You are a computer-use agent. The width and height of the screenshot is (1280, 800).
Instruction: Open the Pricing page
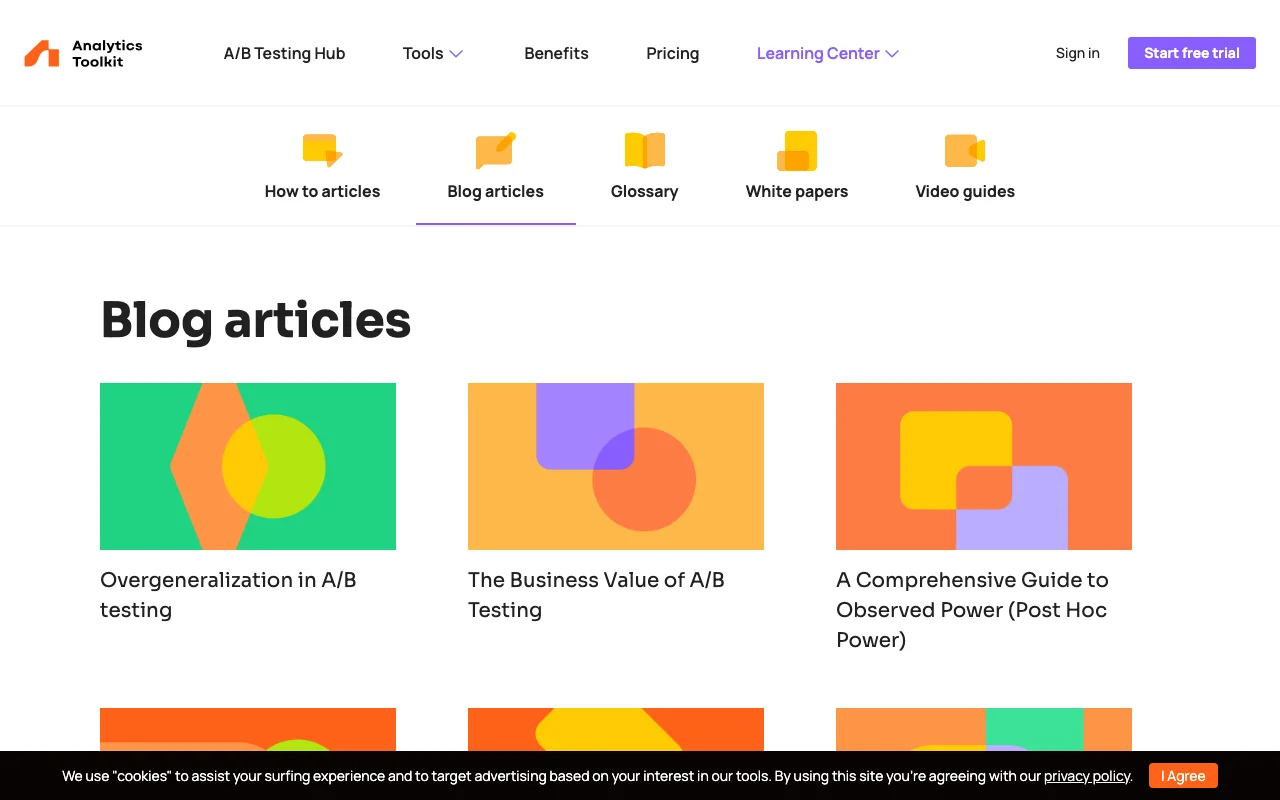672,53
